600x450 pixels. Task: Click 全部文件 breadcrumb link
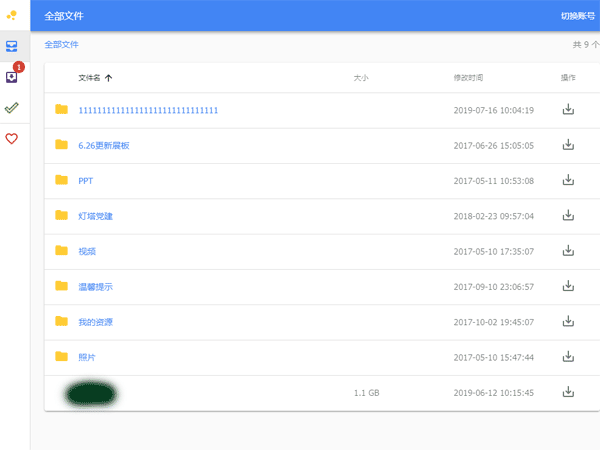(x=61, y=45)
